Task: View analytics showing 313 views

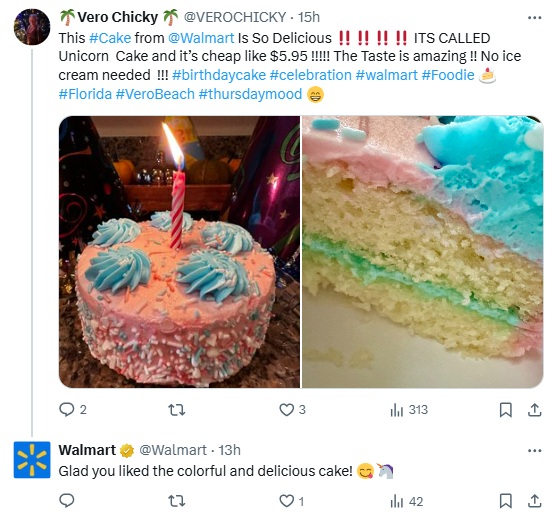Action: point(409,410)
